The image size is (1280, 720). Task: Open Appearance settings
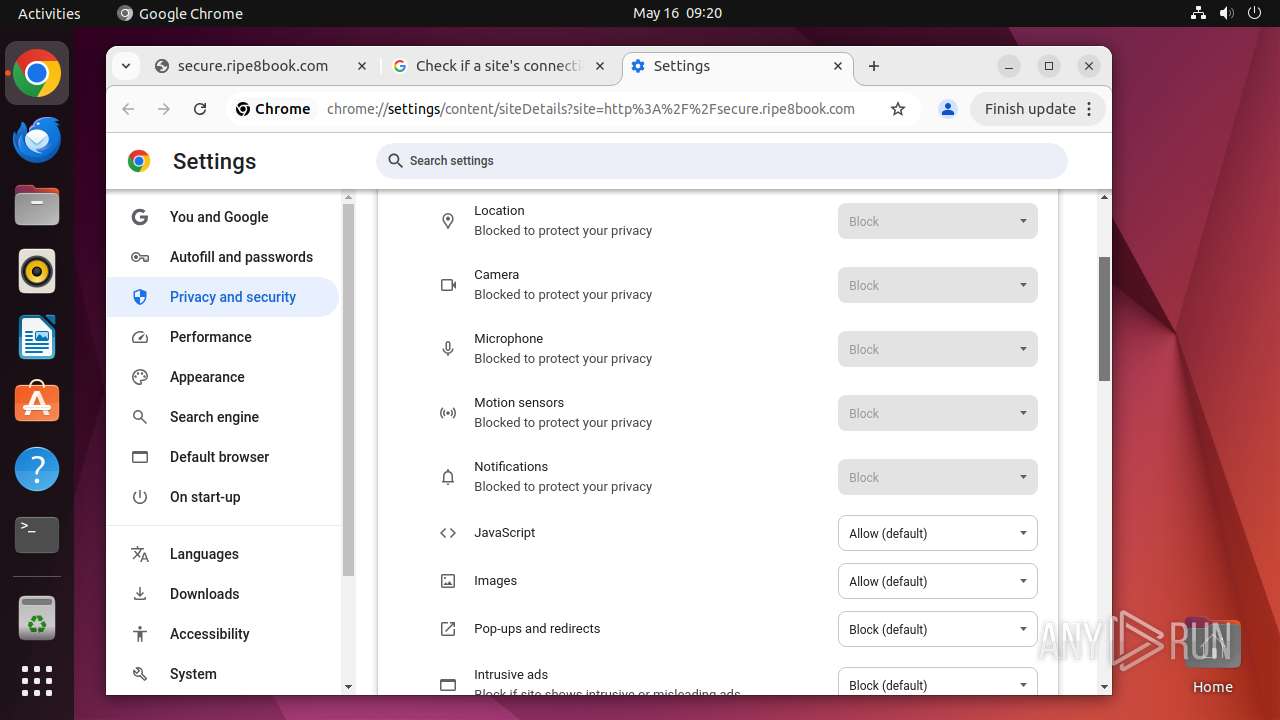pos(223,377)
